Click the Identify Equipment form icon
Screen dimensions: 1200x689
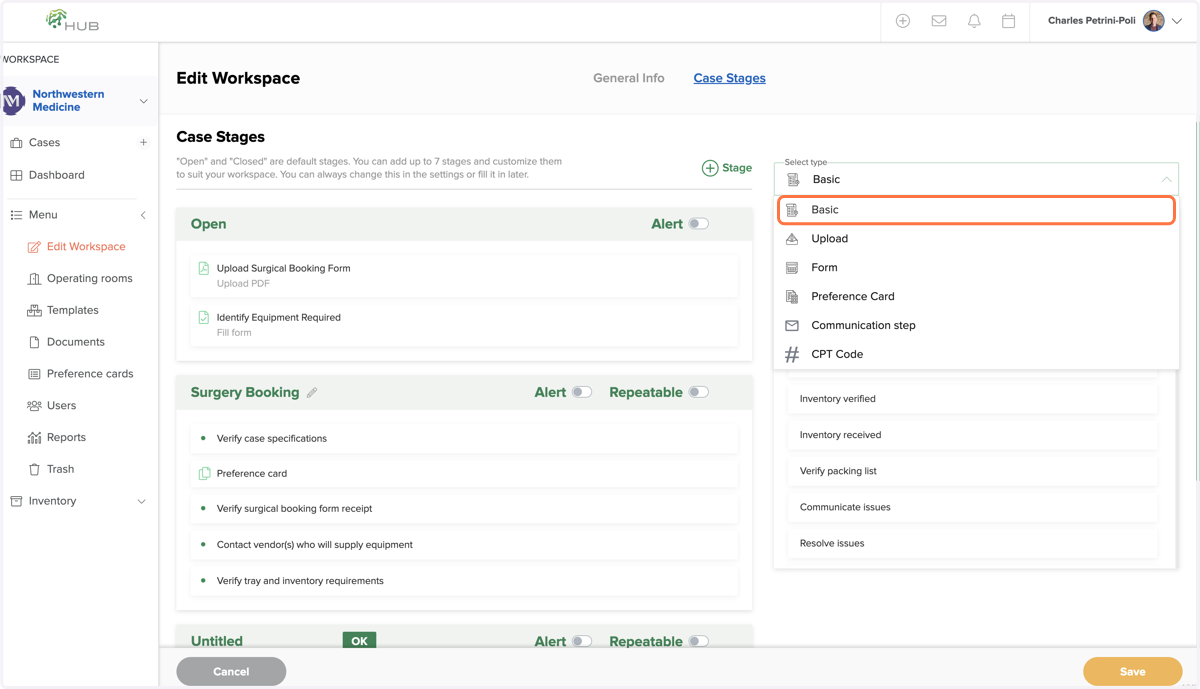[204, 317]
